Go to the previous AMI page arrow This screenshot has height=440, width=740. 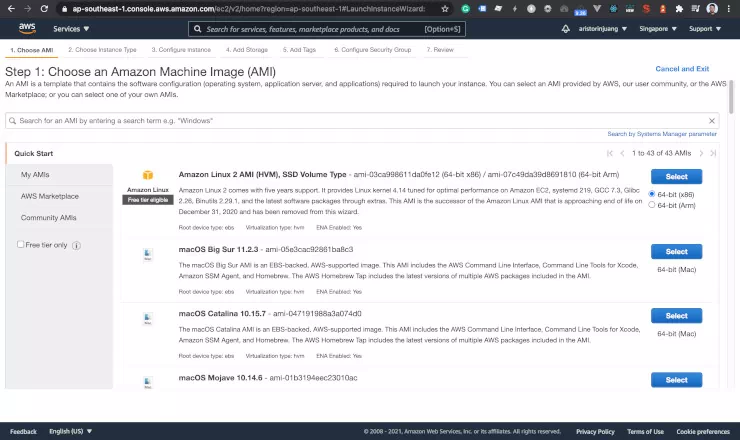point(622,153)
